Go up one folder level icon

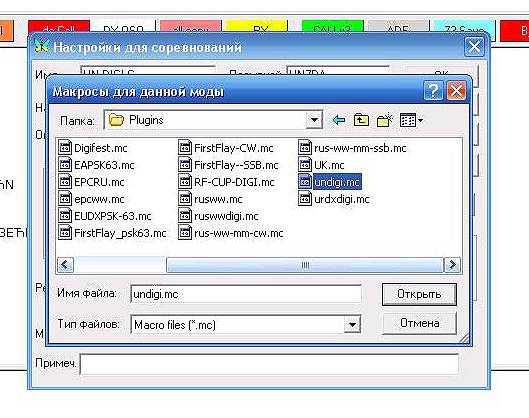[x=361, y=120]
